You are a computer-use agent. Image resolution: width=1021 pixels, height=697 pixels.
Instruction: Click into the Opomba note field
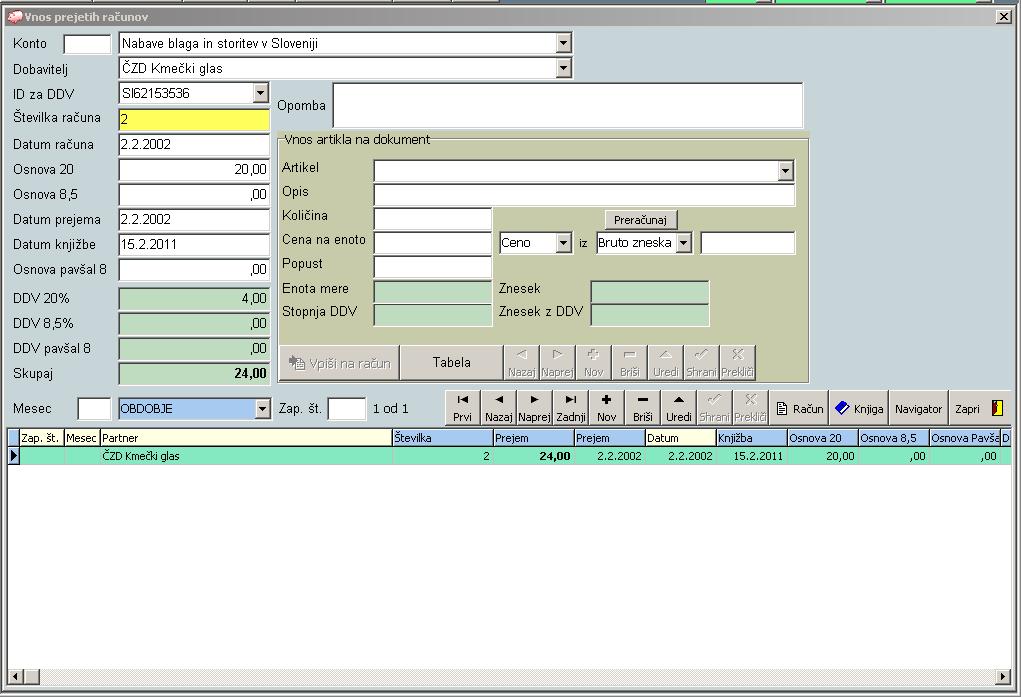(x=567, y=105)
